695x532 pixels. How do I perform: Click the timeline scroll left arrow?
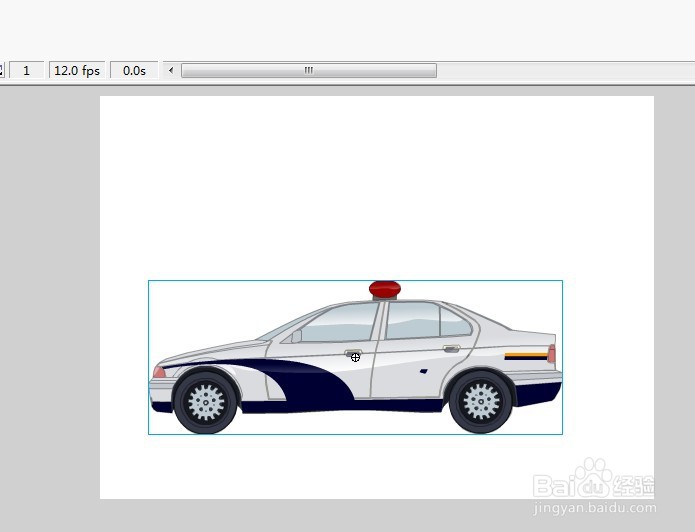tap(171, 70)
